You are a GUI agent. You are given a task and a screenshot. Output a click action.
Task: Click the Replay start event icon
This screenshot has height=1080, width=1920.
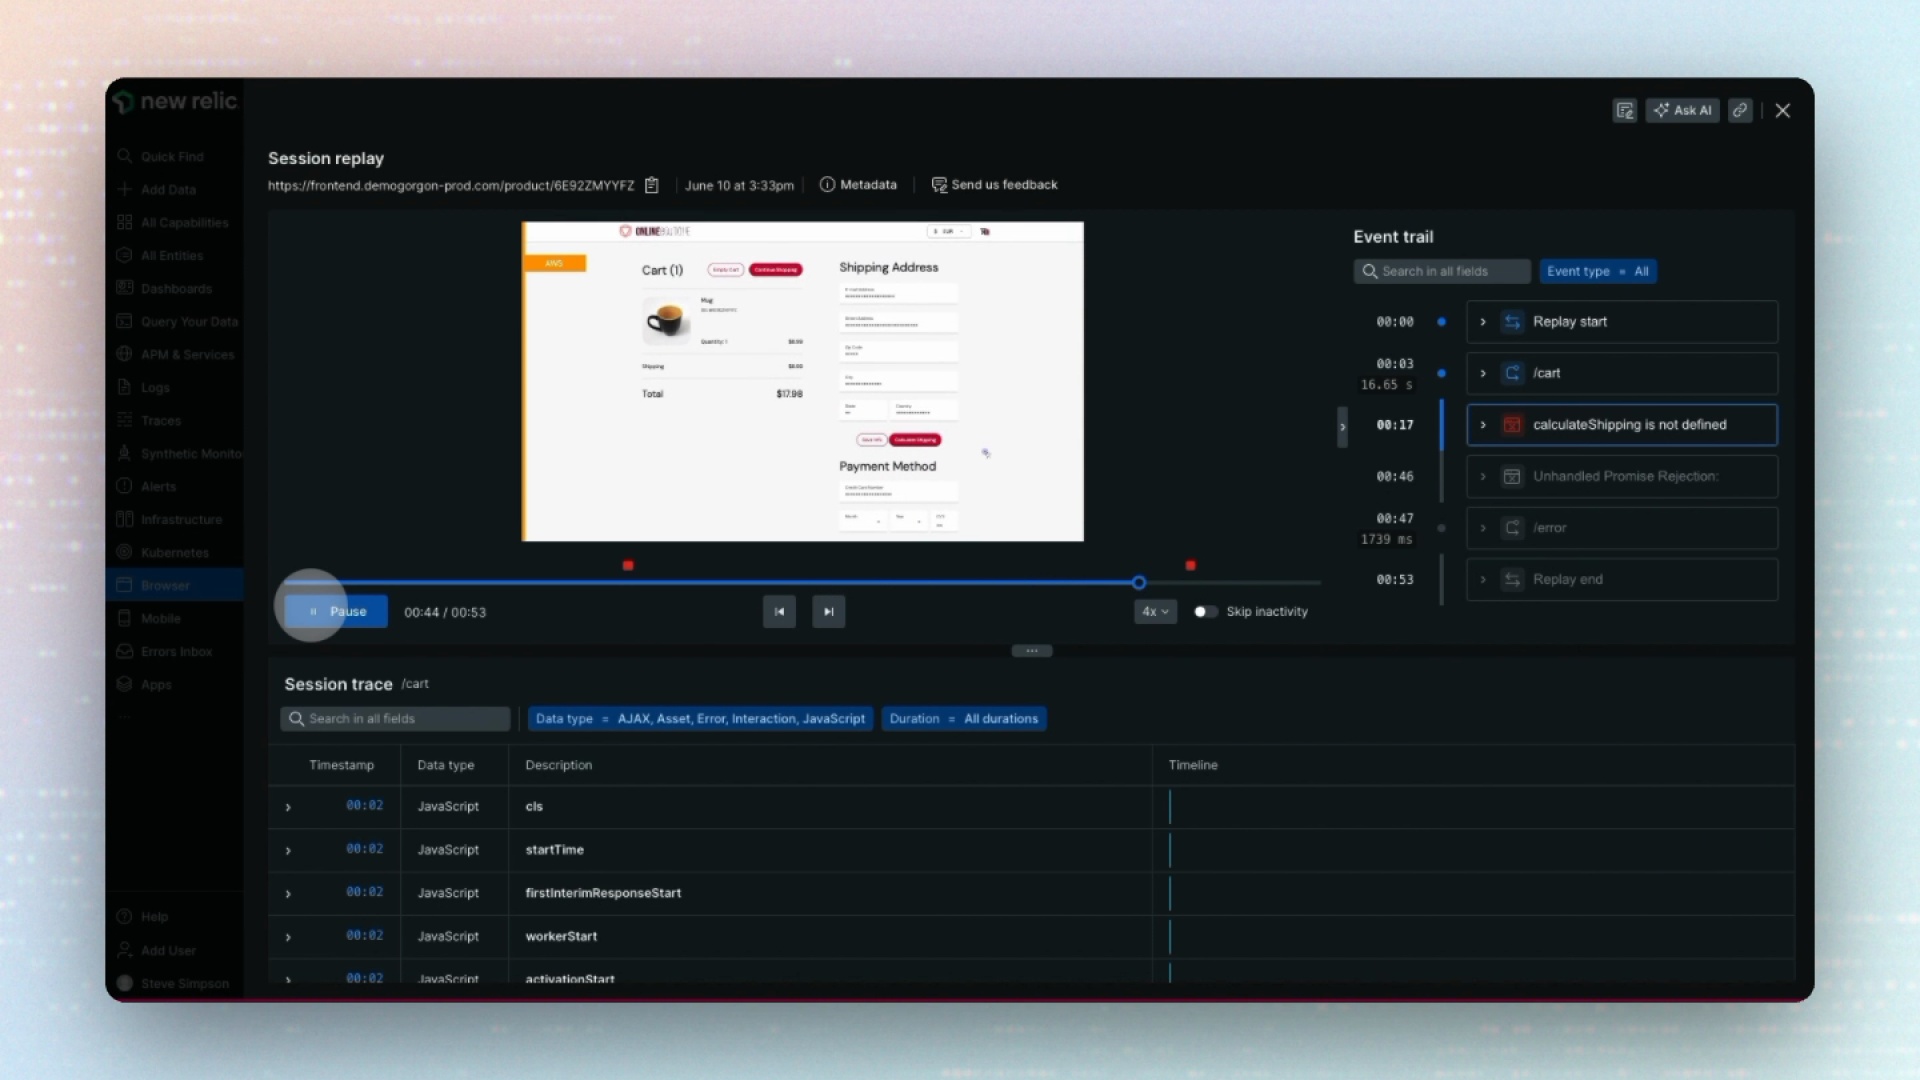point(1512,322)
